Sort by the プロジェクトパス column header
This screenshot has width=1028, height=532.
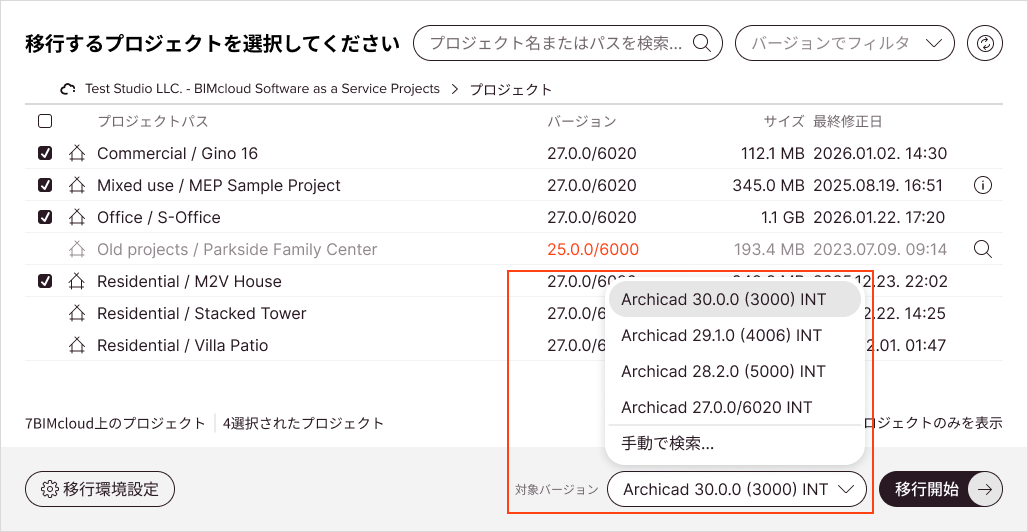pos(153,121)
